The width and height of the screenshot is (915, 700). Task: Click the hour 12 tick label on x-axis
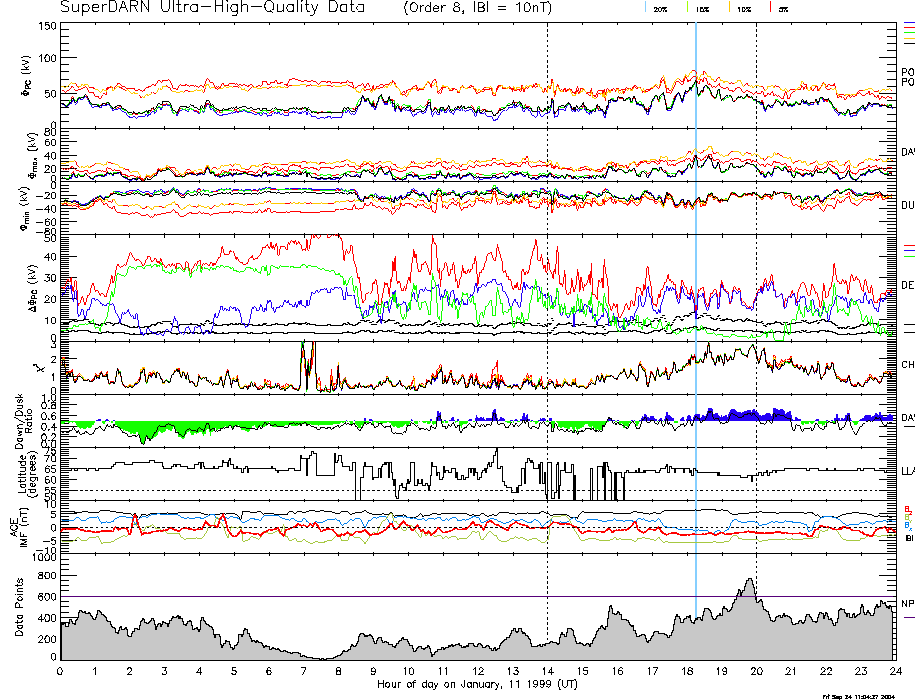pyautogui.click(x=478, y=671)
